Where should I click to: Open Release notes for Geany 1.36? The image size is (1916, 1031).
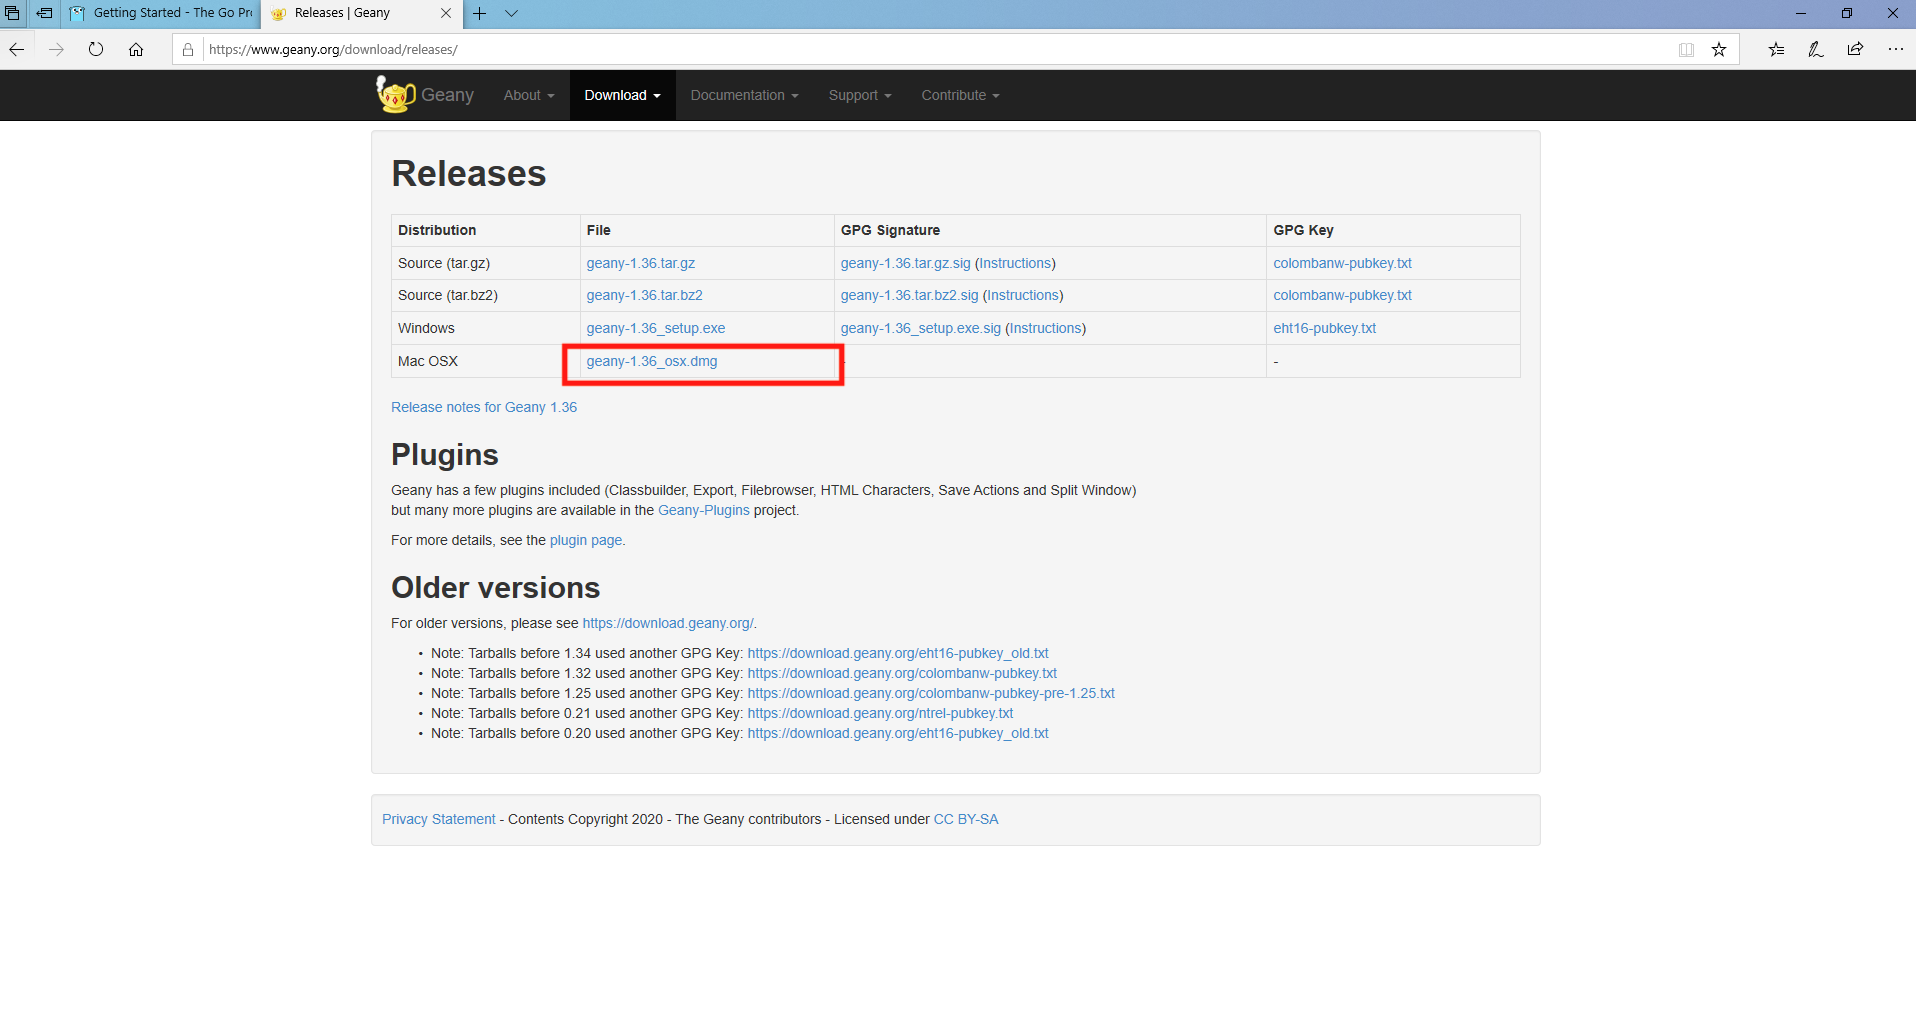pyautogui.click(x=484, y=407)
